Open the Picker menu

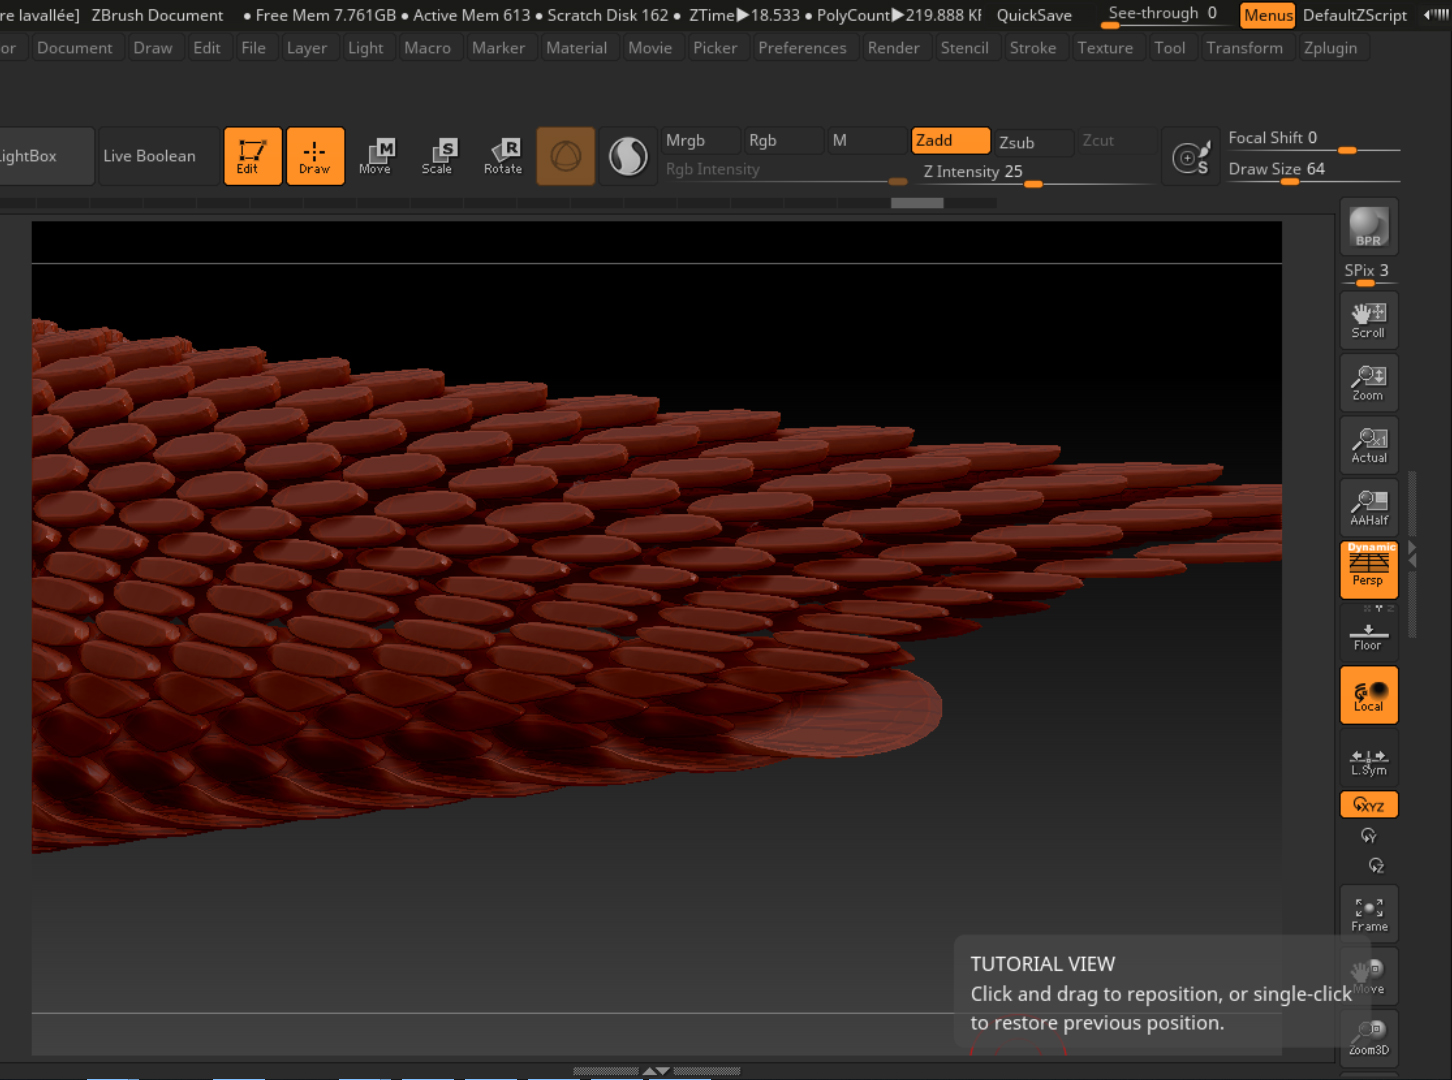click(x=715, y=48)
